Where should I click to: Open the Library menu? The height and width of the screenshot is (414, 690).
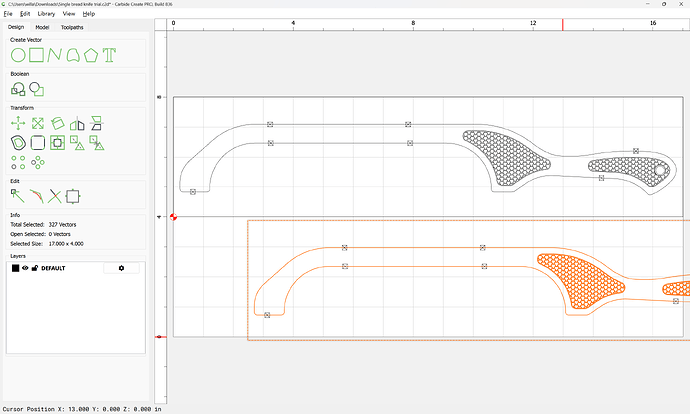point(45,14)
